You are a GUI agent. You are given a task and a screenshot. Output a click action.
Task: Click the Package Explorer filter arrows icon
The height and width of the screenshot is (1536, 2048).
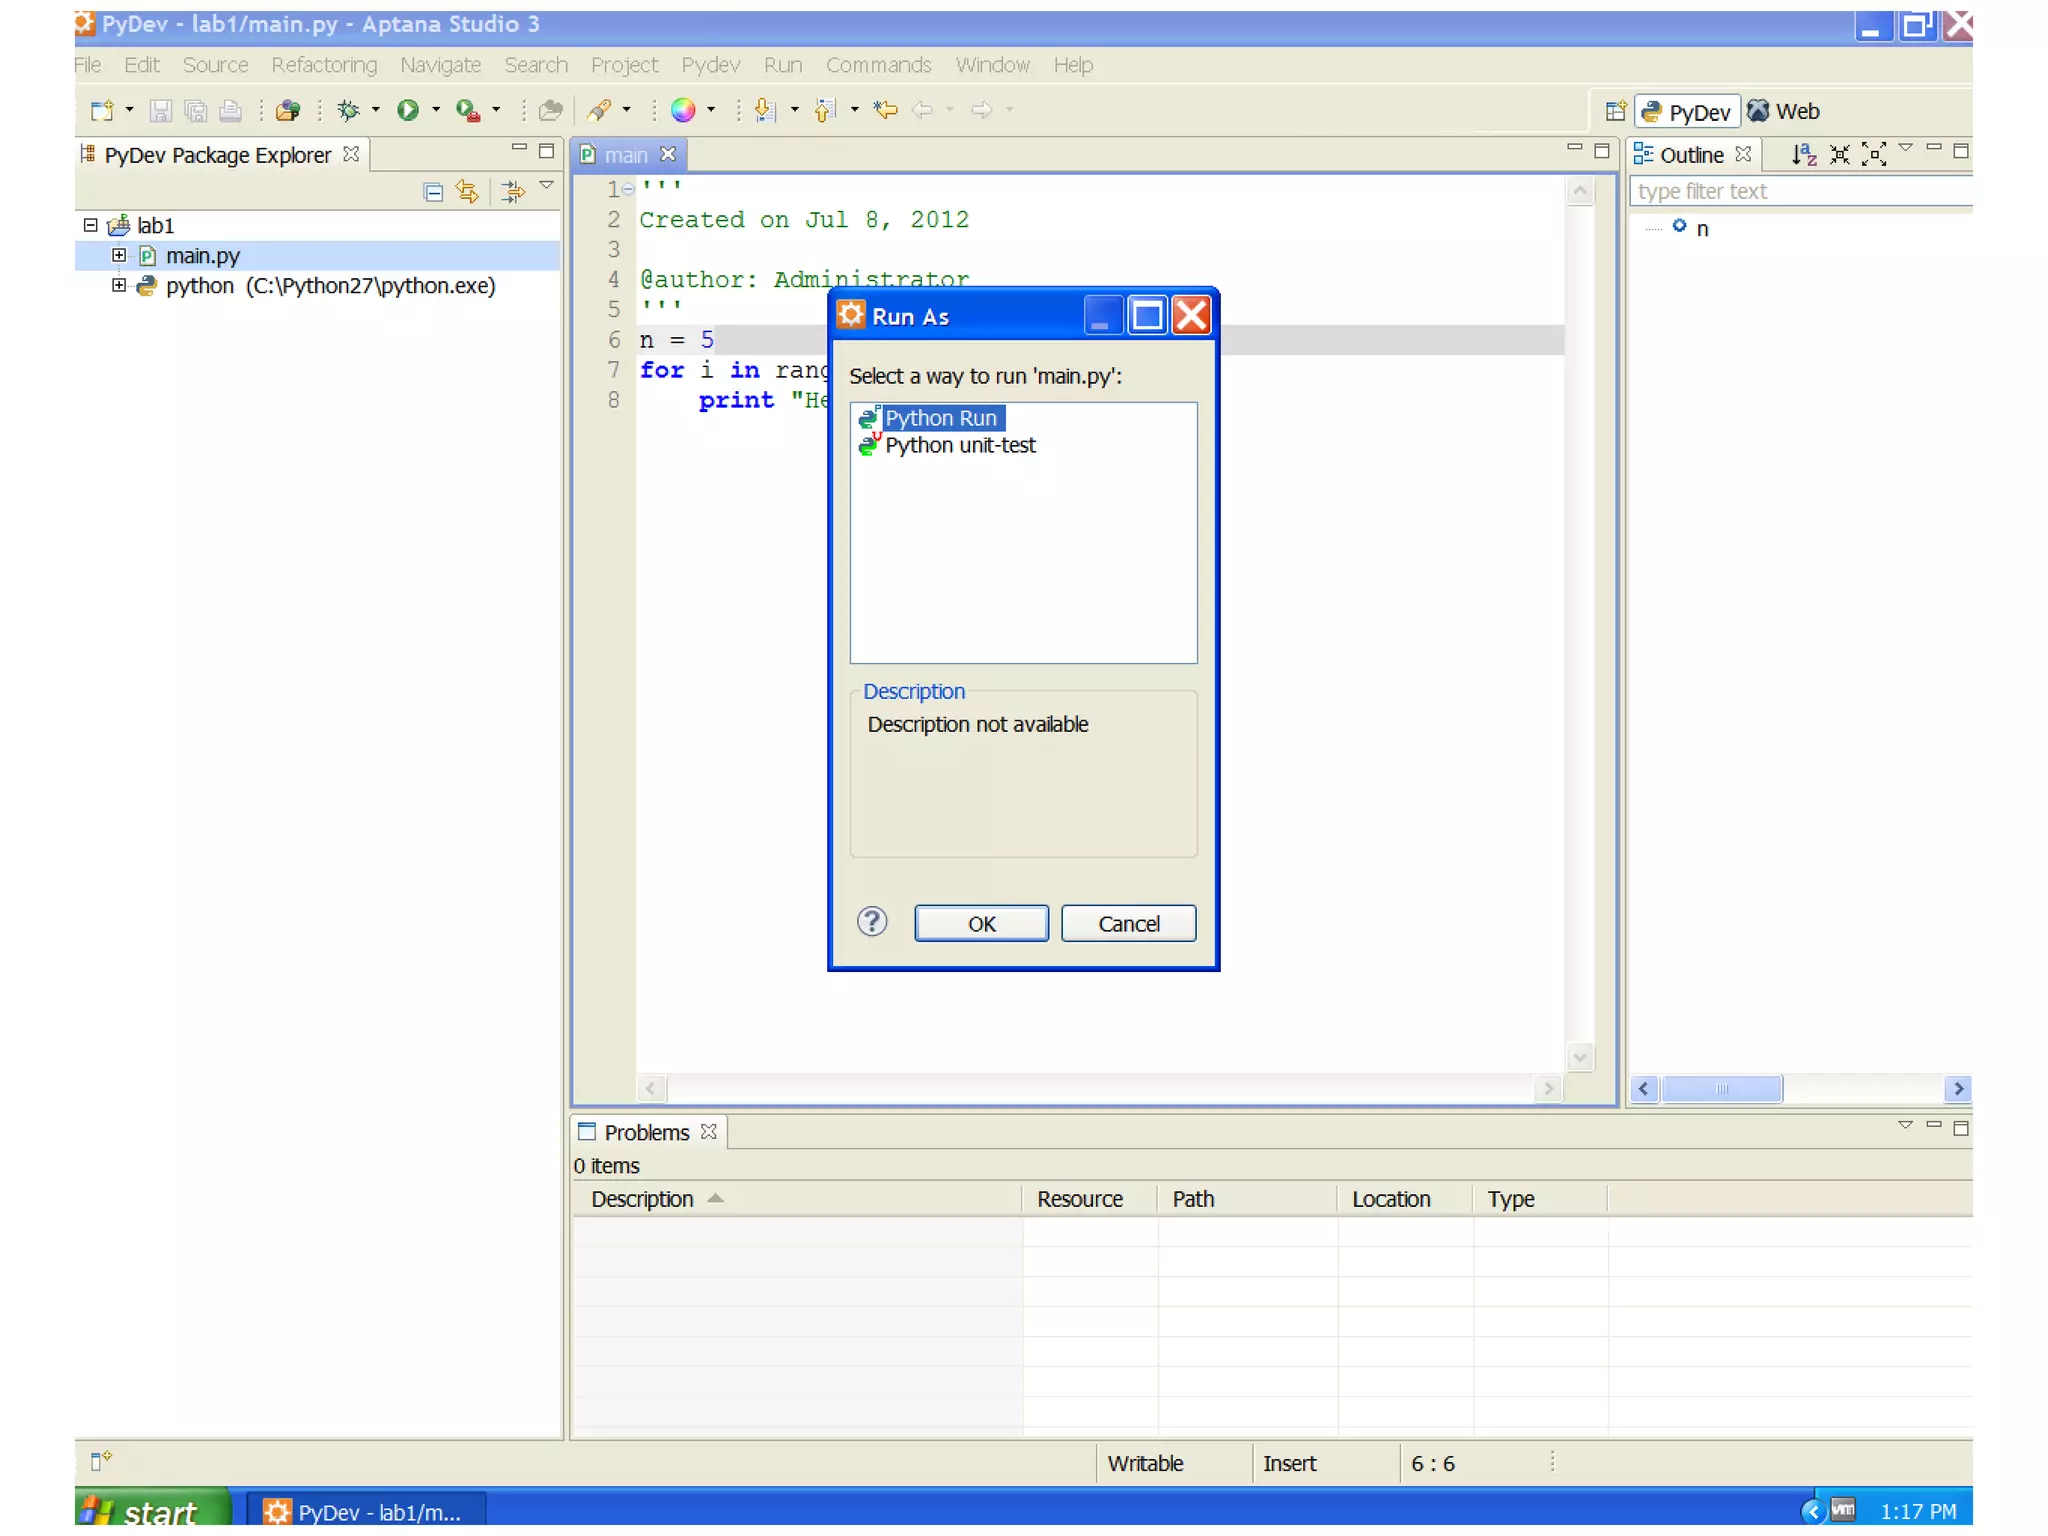click(x=512, y=191)
